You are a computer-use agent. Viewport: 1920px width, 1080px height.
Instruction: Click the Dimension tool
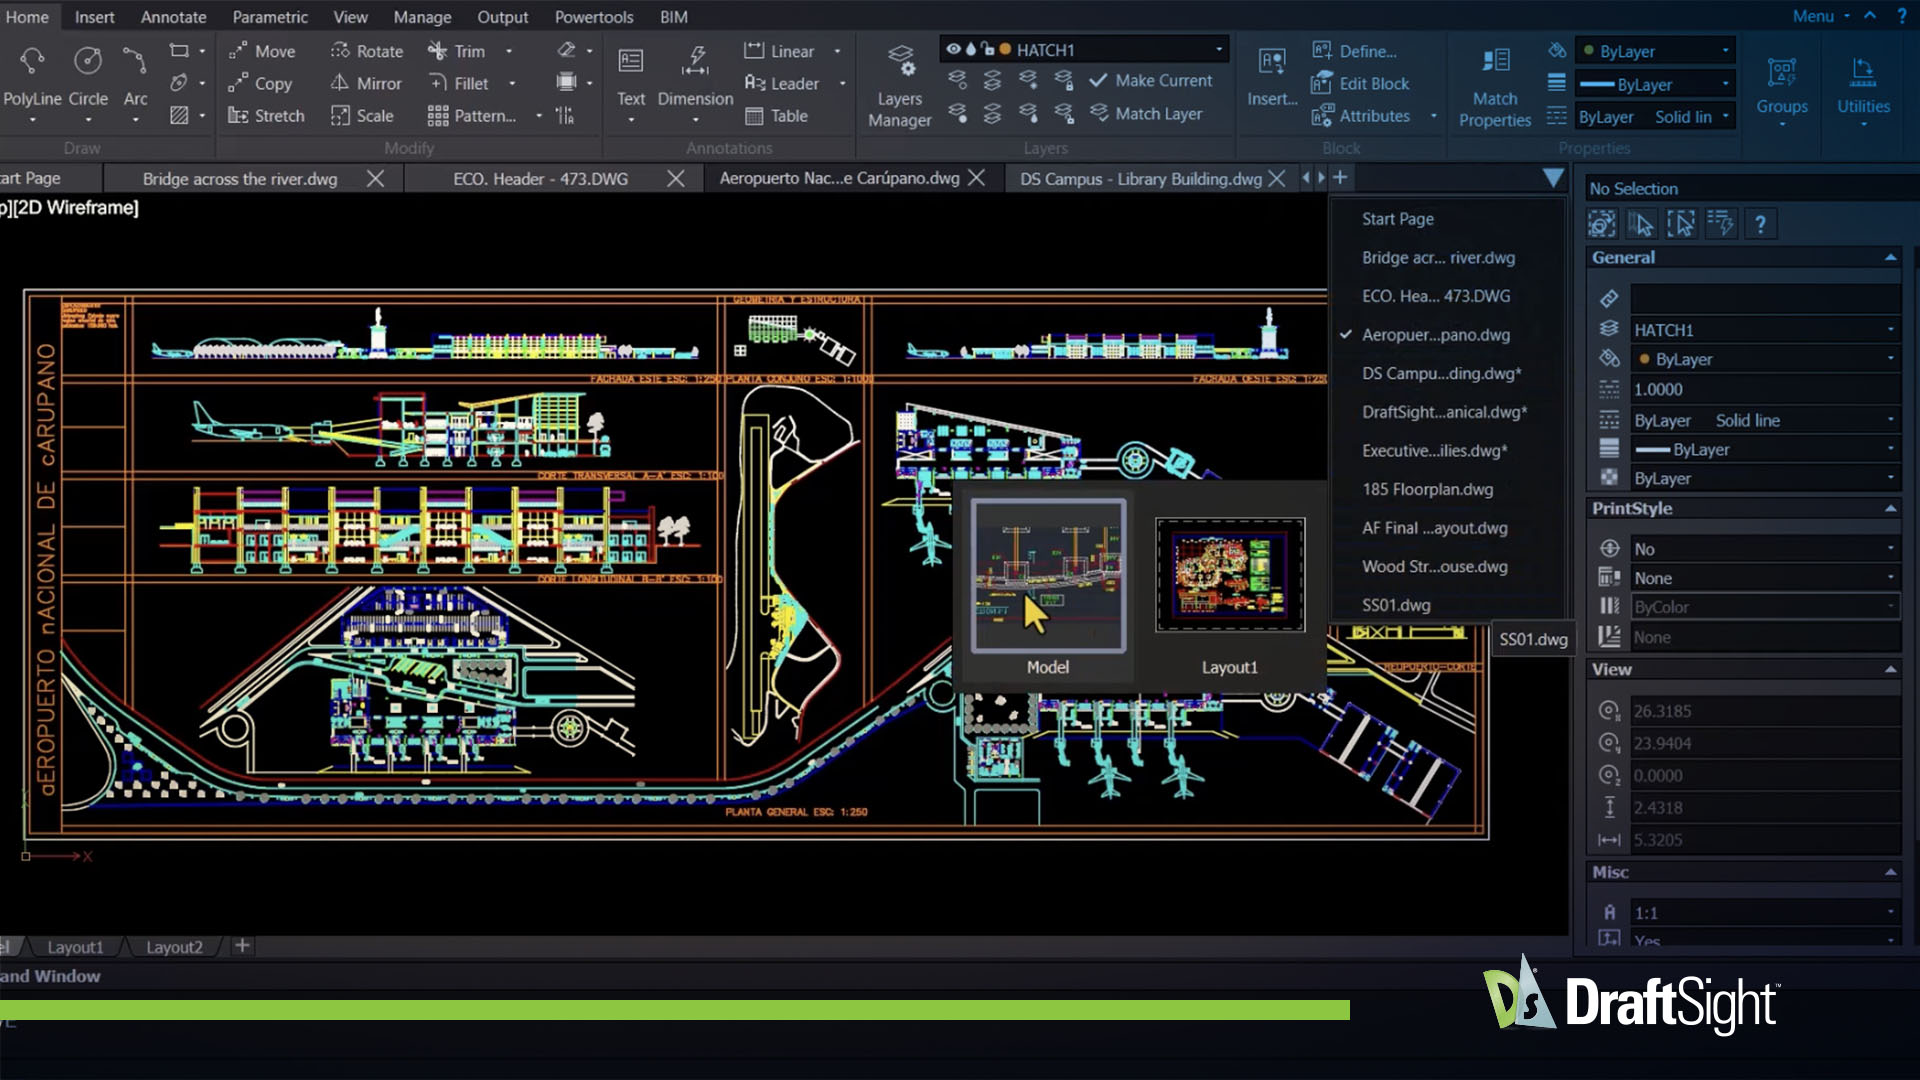[695, 77]
